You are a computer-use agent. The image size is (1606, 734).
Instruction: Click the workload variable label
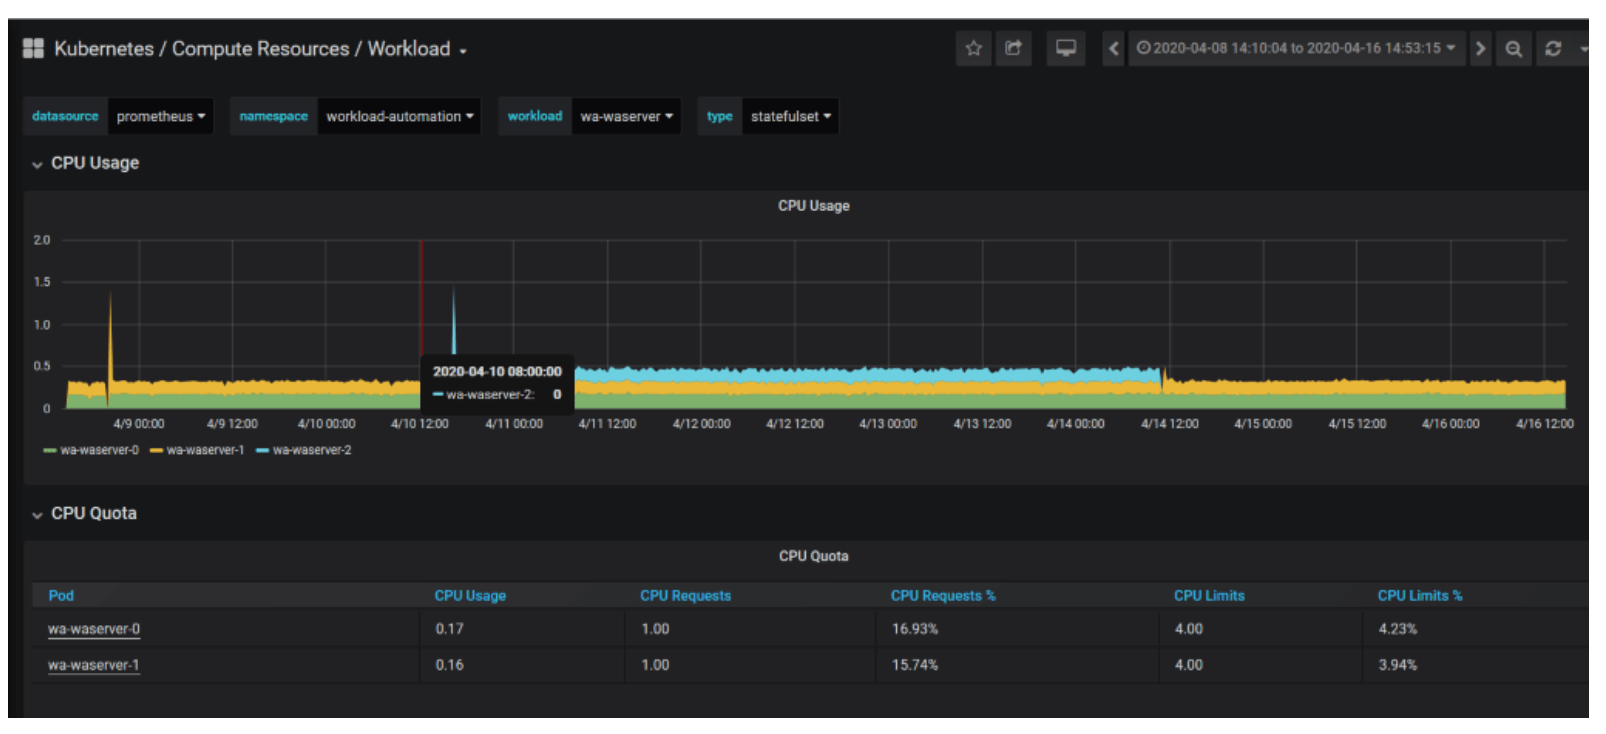[535, 116]
